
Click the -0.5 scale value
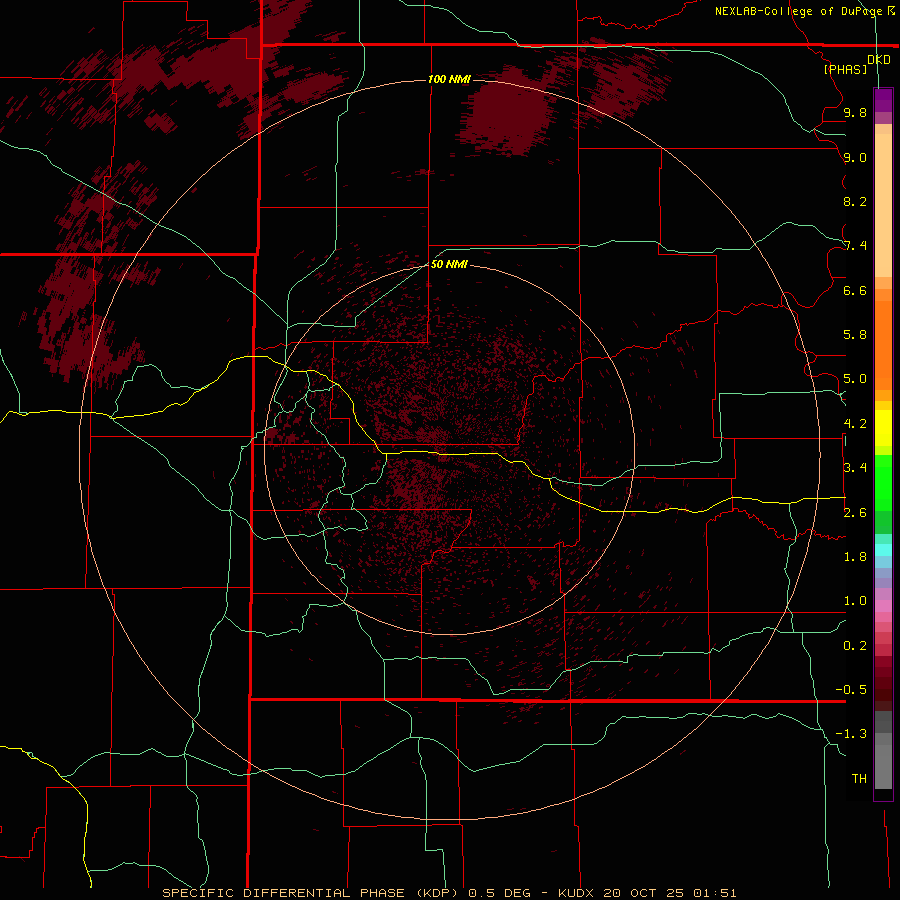click(x=851, y=689)
